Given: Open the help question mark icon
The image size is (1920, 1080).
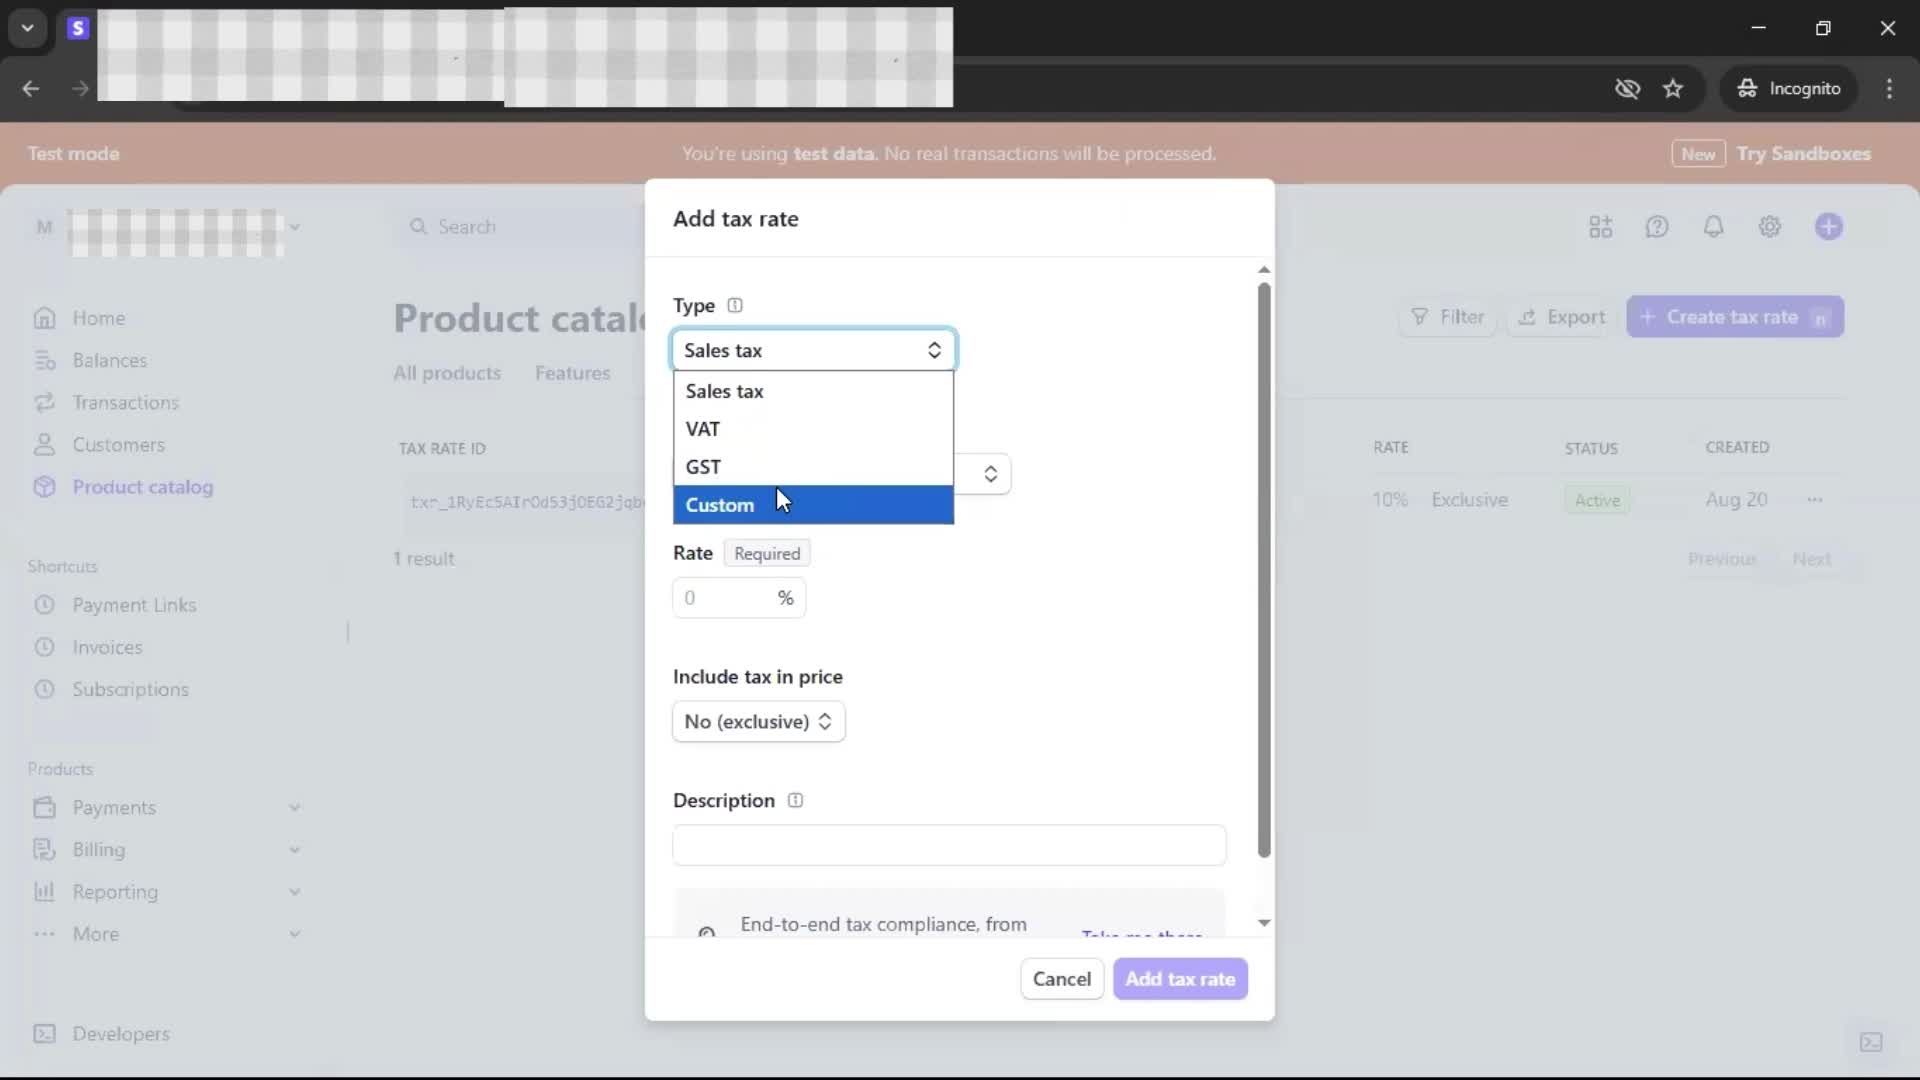Looking at the screenshot, I should [1657, 227].
